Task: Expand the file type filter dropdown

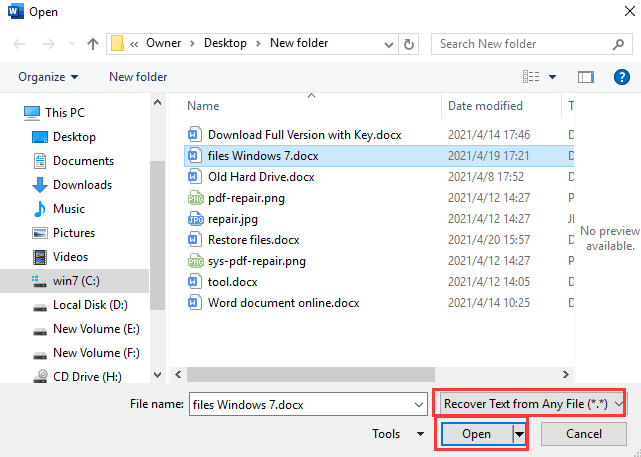Action: (x=620, y=403)
